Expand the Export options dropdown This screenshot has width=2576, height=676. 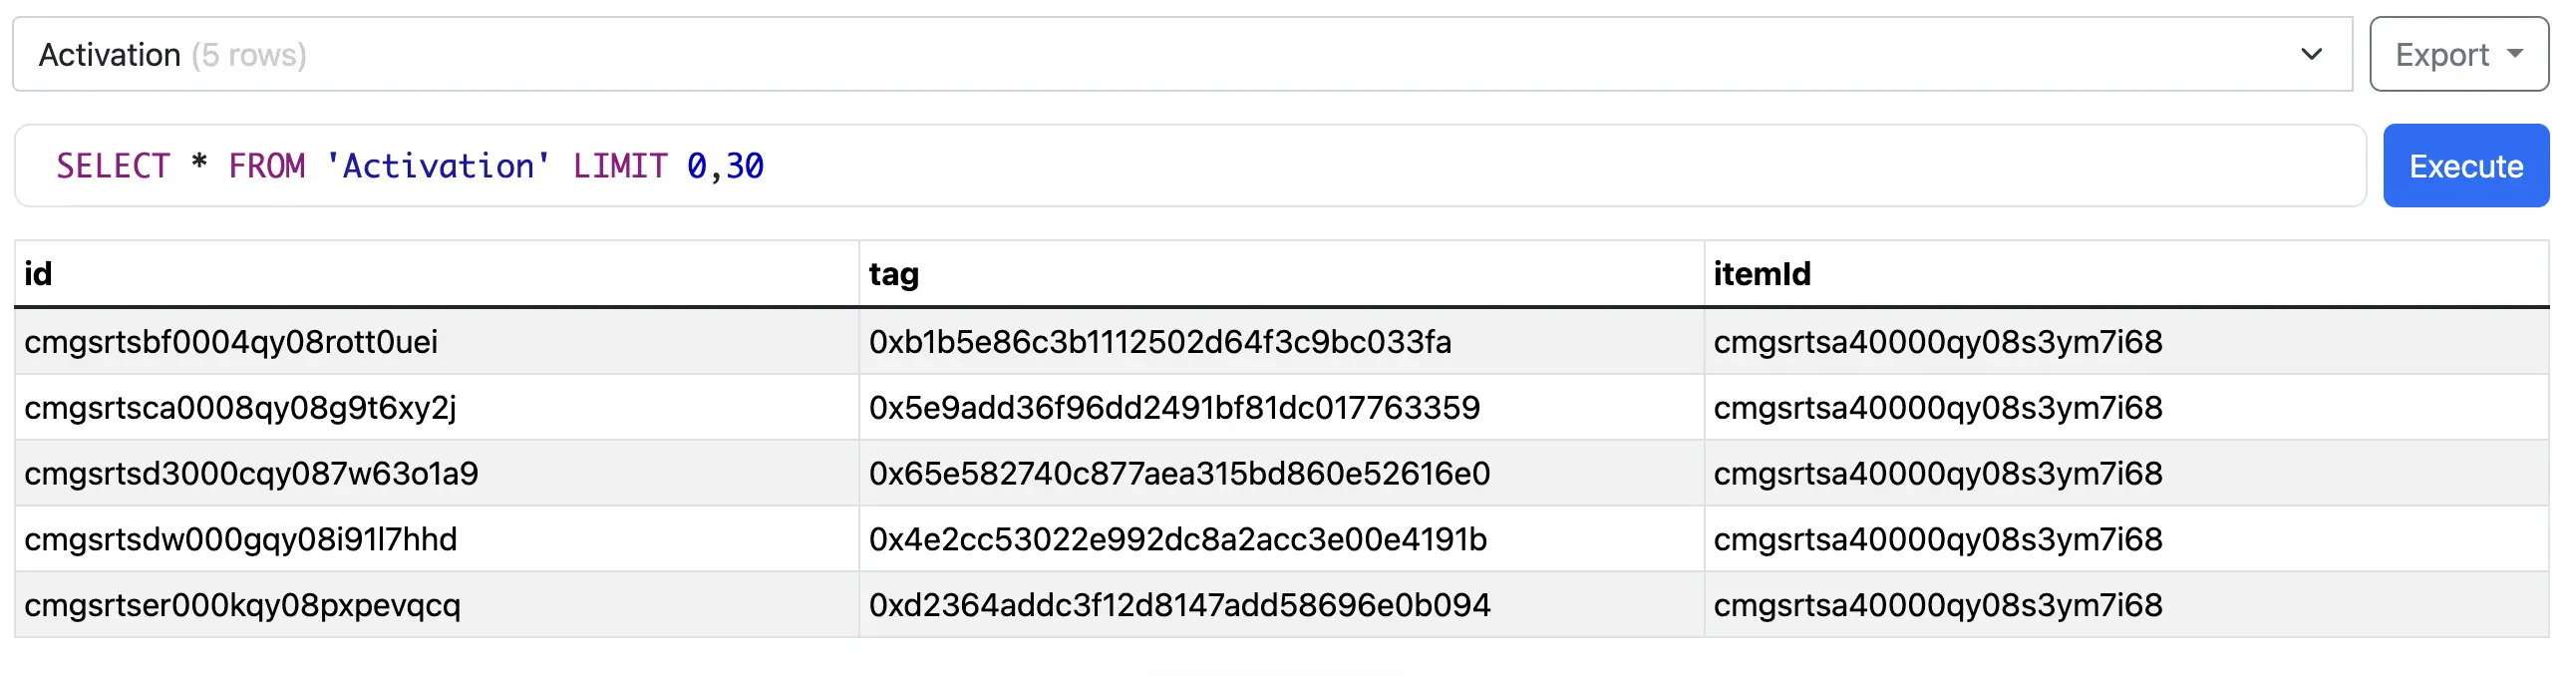pos(2459,54)
